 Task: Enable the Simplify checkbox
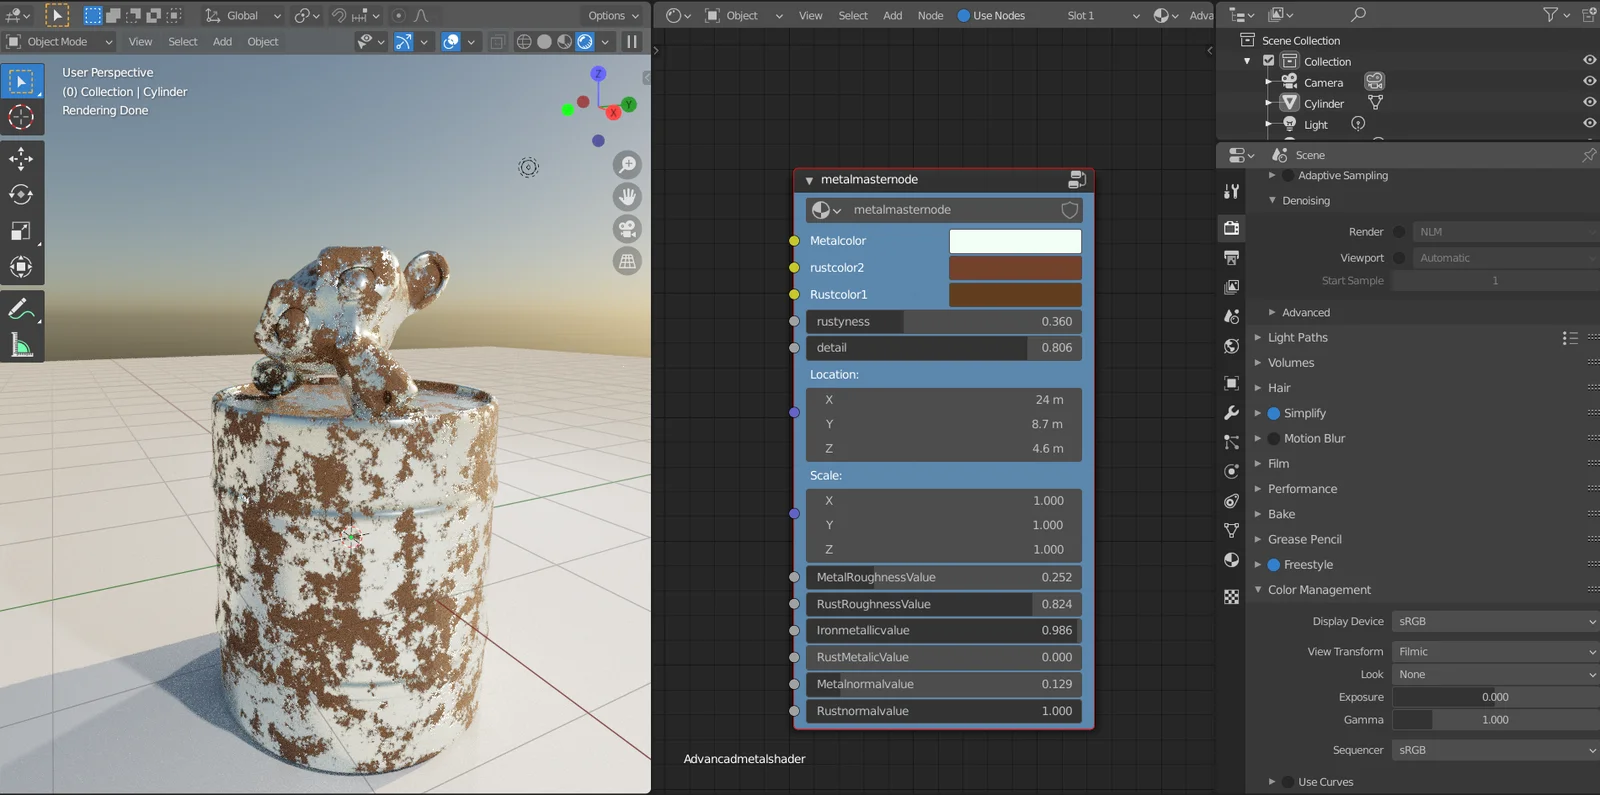point(1274,413)
